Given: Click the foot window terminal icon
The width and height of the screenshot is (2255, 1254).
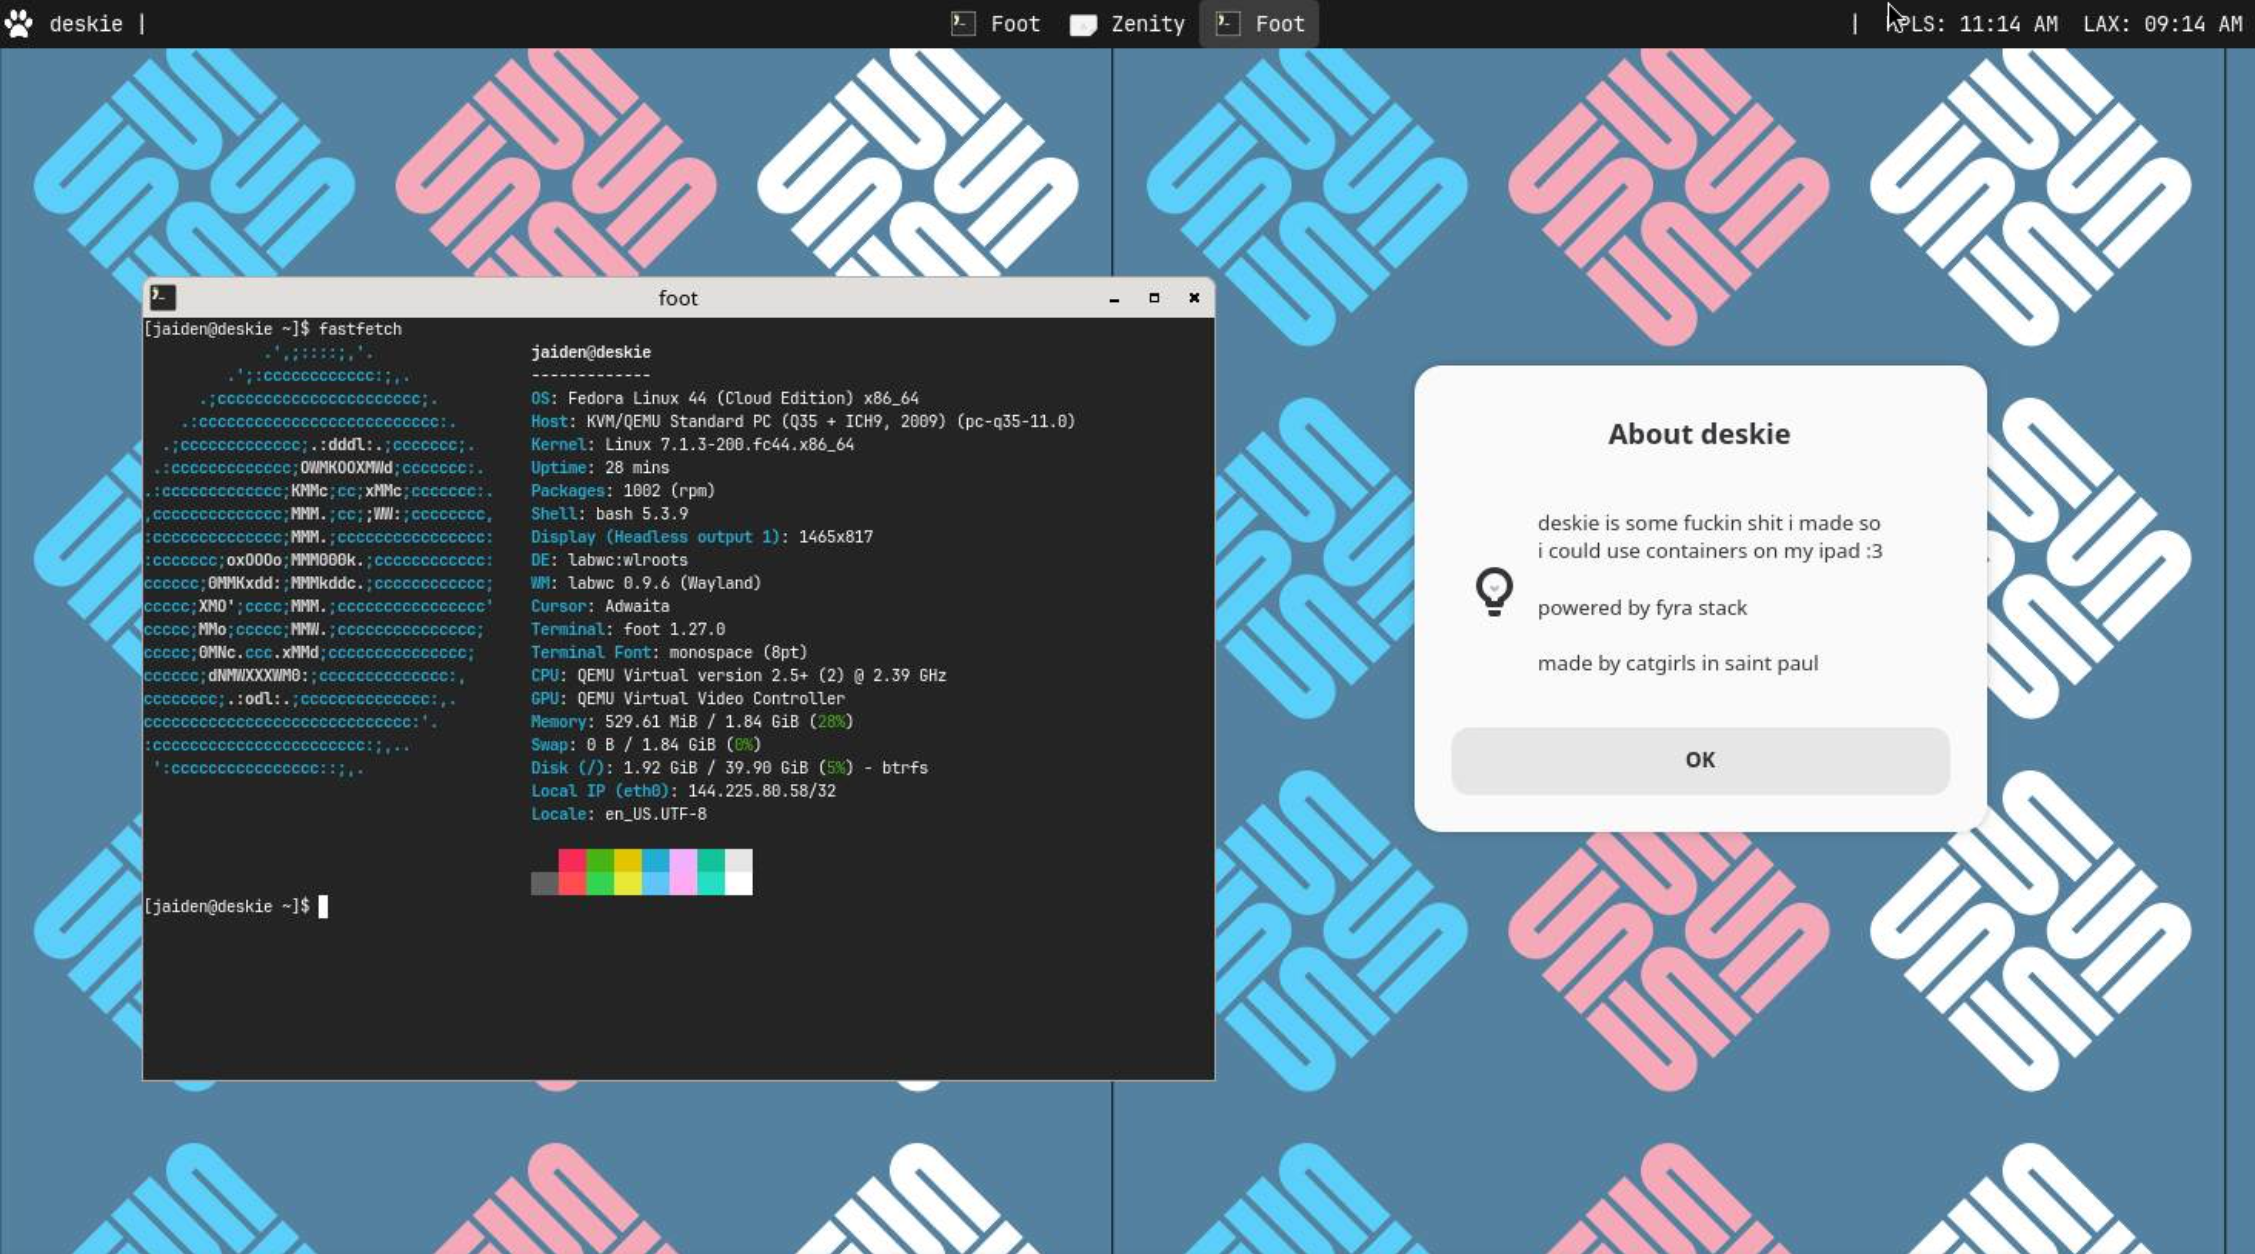Looking at the screenshot, I should pyautogui.click(x=163, y=297).
